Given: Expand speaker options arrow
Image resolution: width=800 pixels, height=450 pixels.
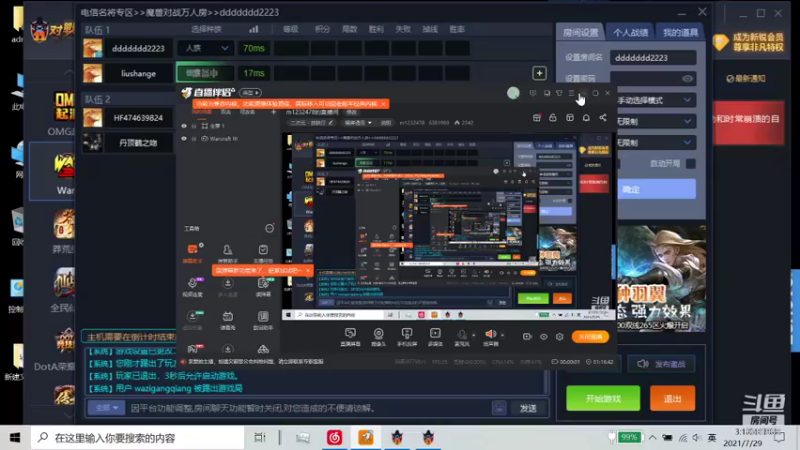Looking at the screenshot, I should tap(502, 335).
